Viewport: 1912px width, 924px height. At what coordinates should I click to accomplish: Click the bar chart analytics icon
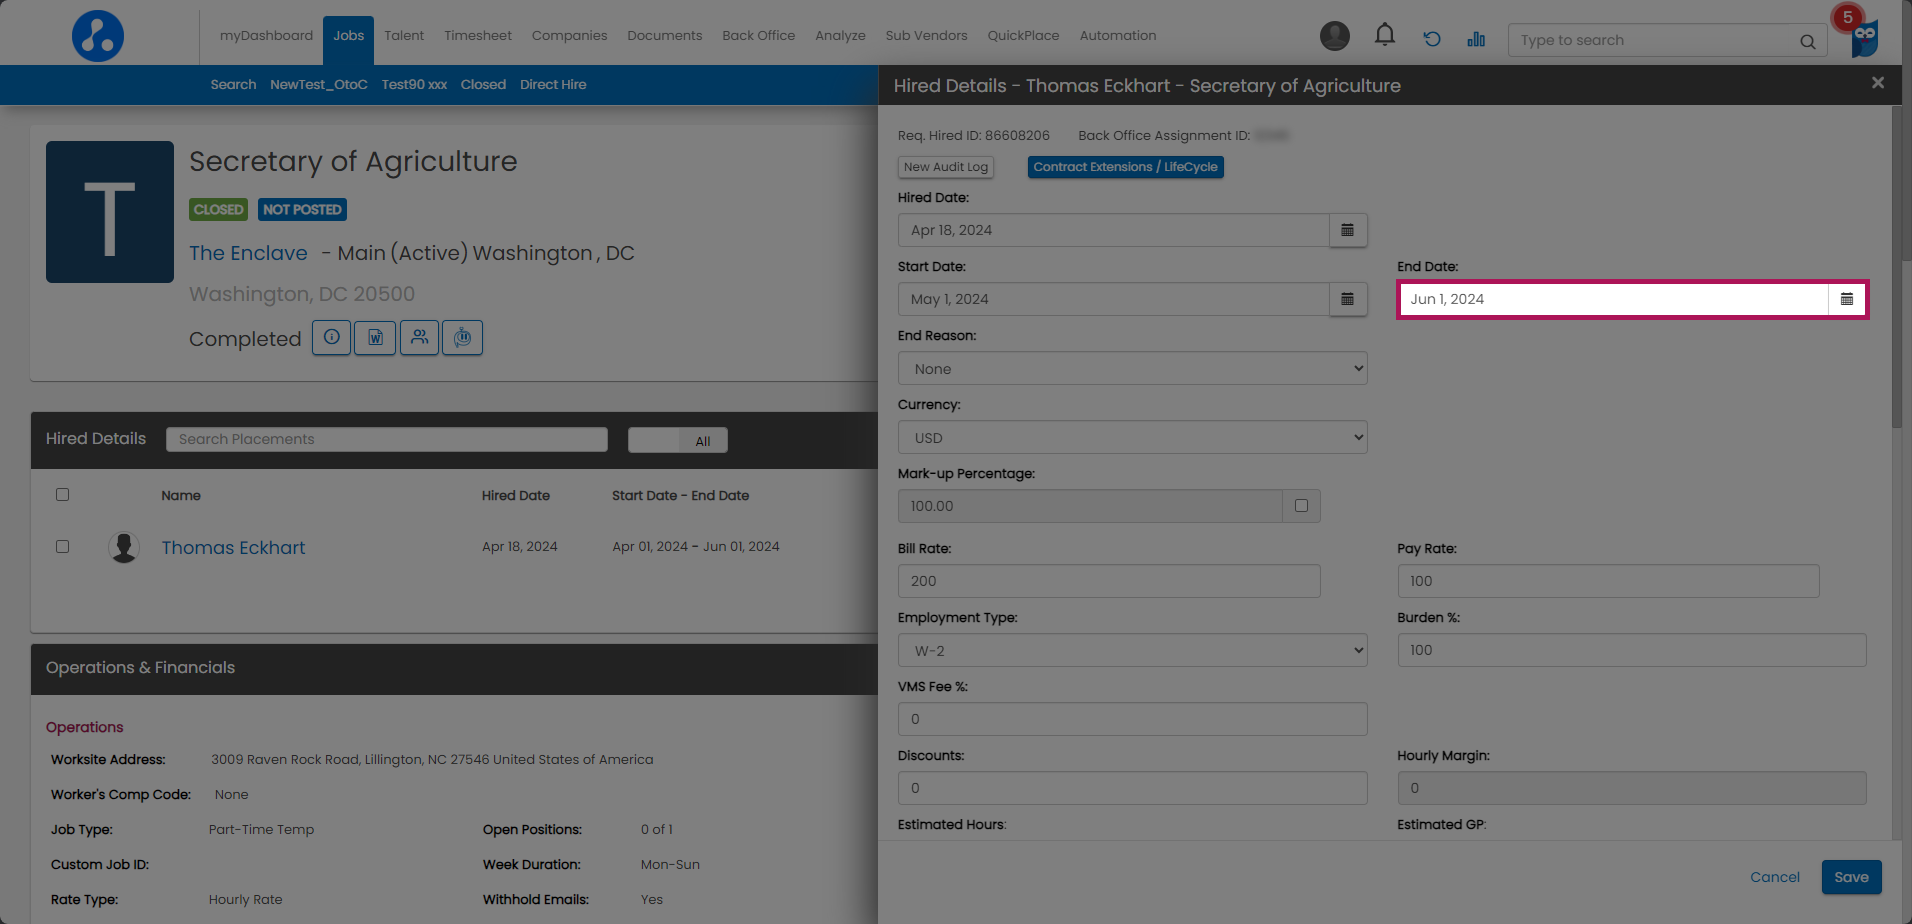tap(1476, 39)
